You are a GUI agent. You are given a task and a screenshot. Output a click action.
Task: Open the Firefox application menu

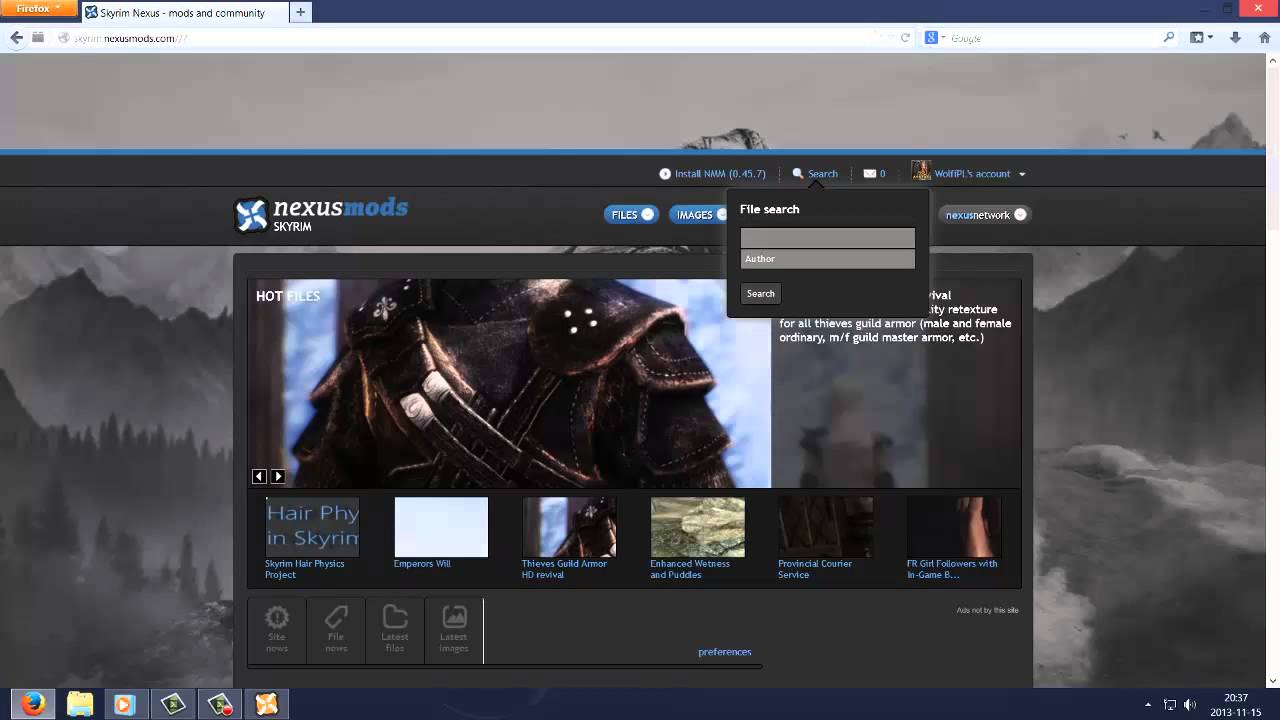coord(38,9)
